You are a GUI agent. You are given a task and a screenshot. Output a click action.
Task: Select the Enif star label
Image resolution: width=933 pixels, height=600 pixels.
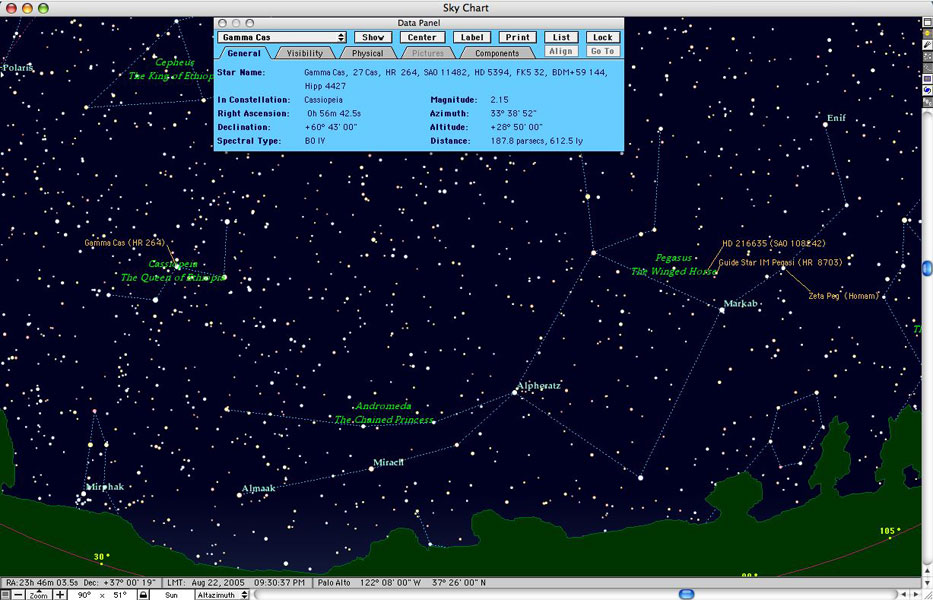(x=837, y=118)
